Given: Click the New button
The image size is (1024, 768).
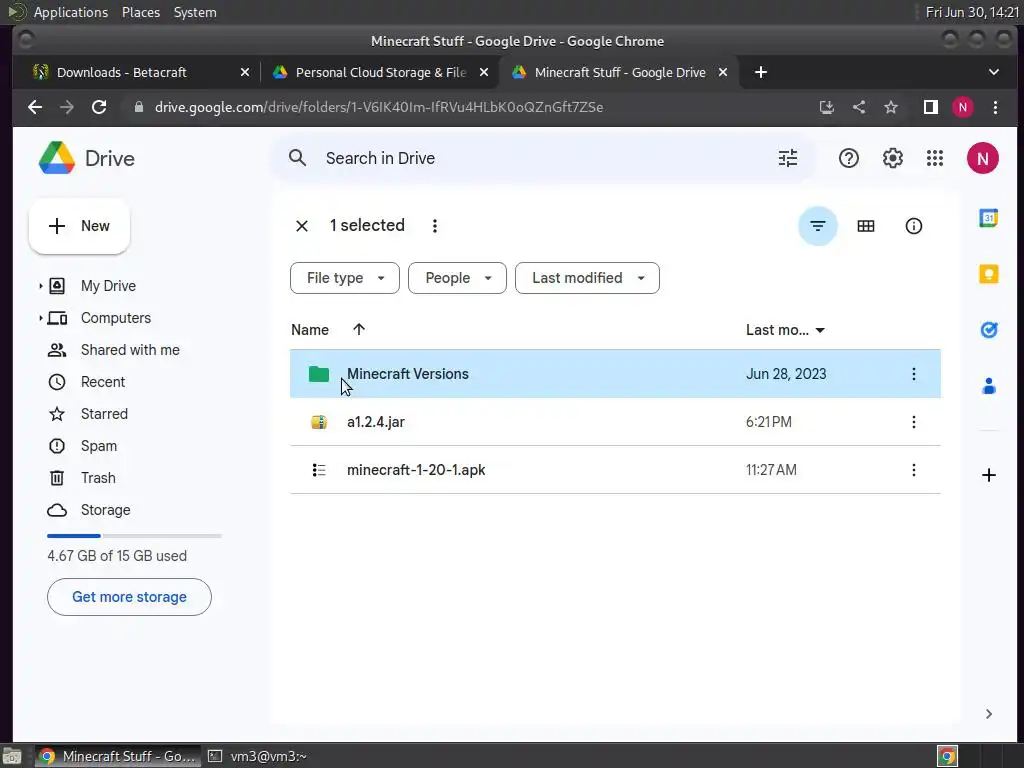Looking at the screenshot, I should [x=79, y=226].
